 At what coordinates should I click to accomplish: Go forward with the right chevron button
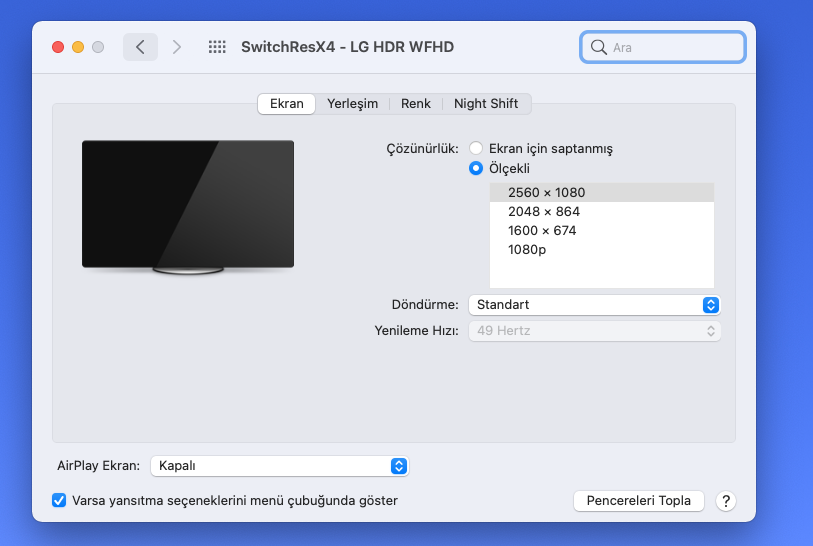click(x=176, y=47)
